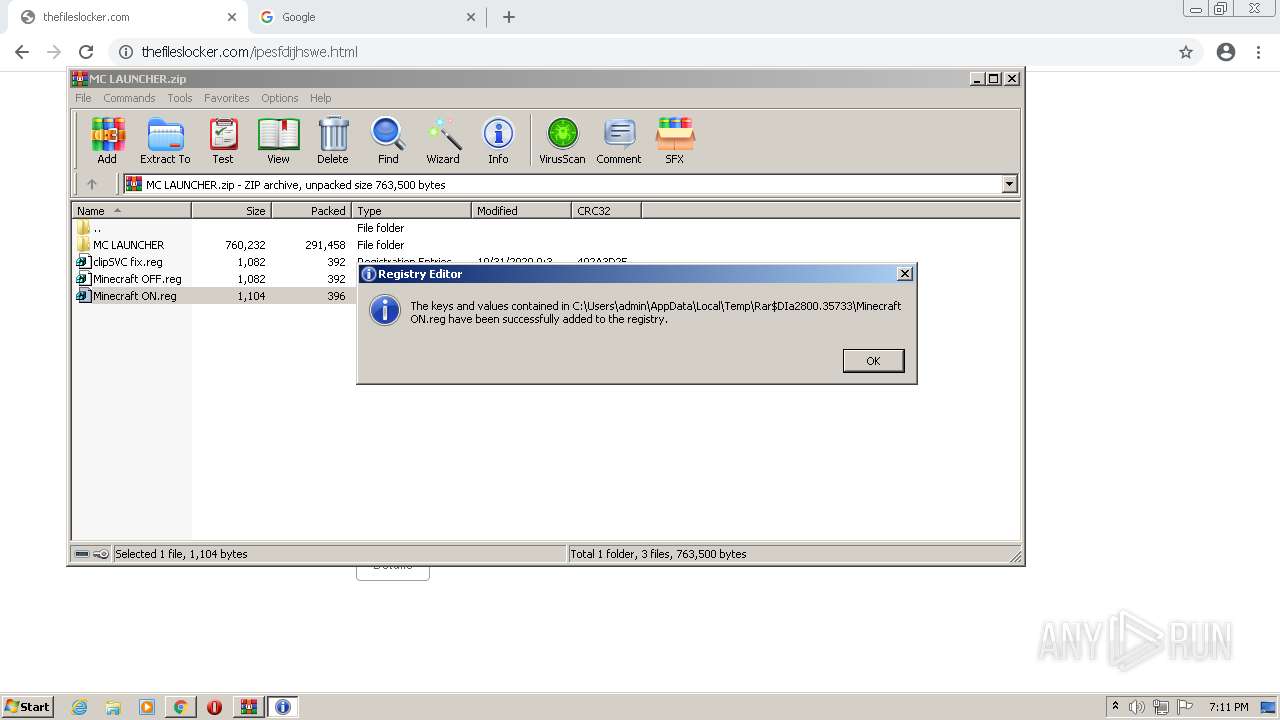Viewport: 1280px width, 720px height.
Task: Go back in the browser
Action: [x=22, y=52]
